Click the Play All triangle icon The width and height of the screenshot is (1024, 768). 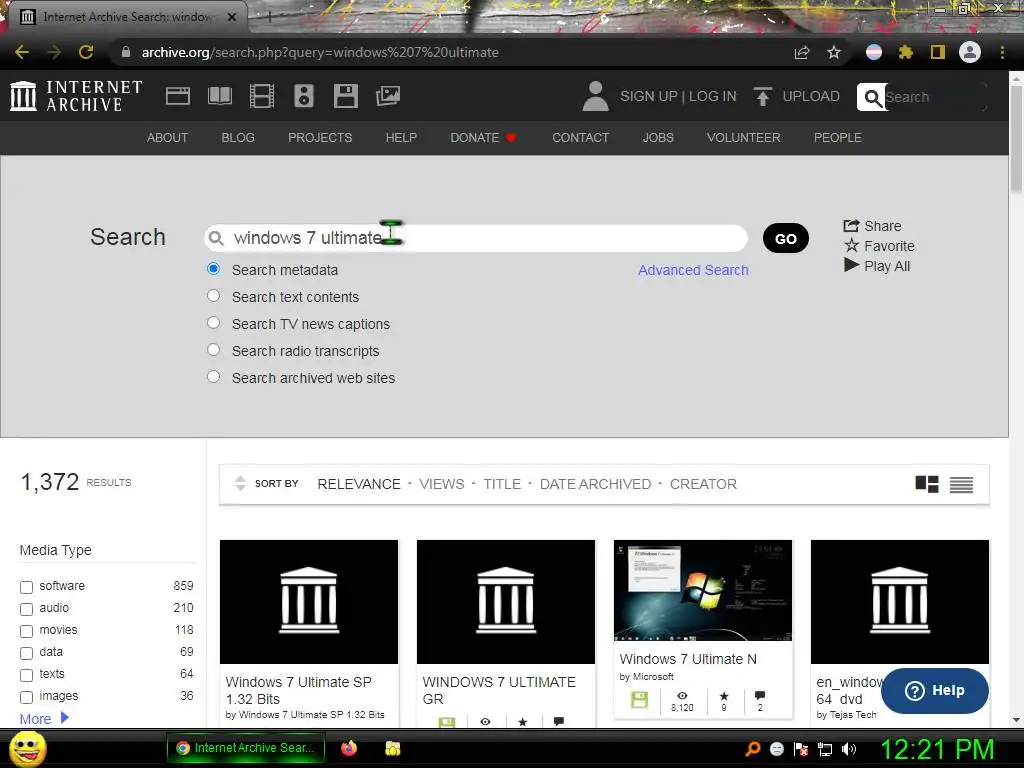[x=851, y=265]
